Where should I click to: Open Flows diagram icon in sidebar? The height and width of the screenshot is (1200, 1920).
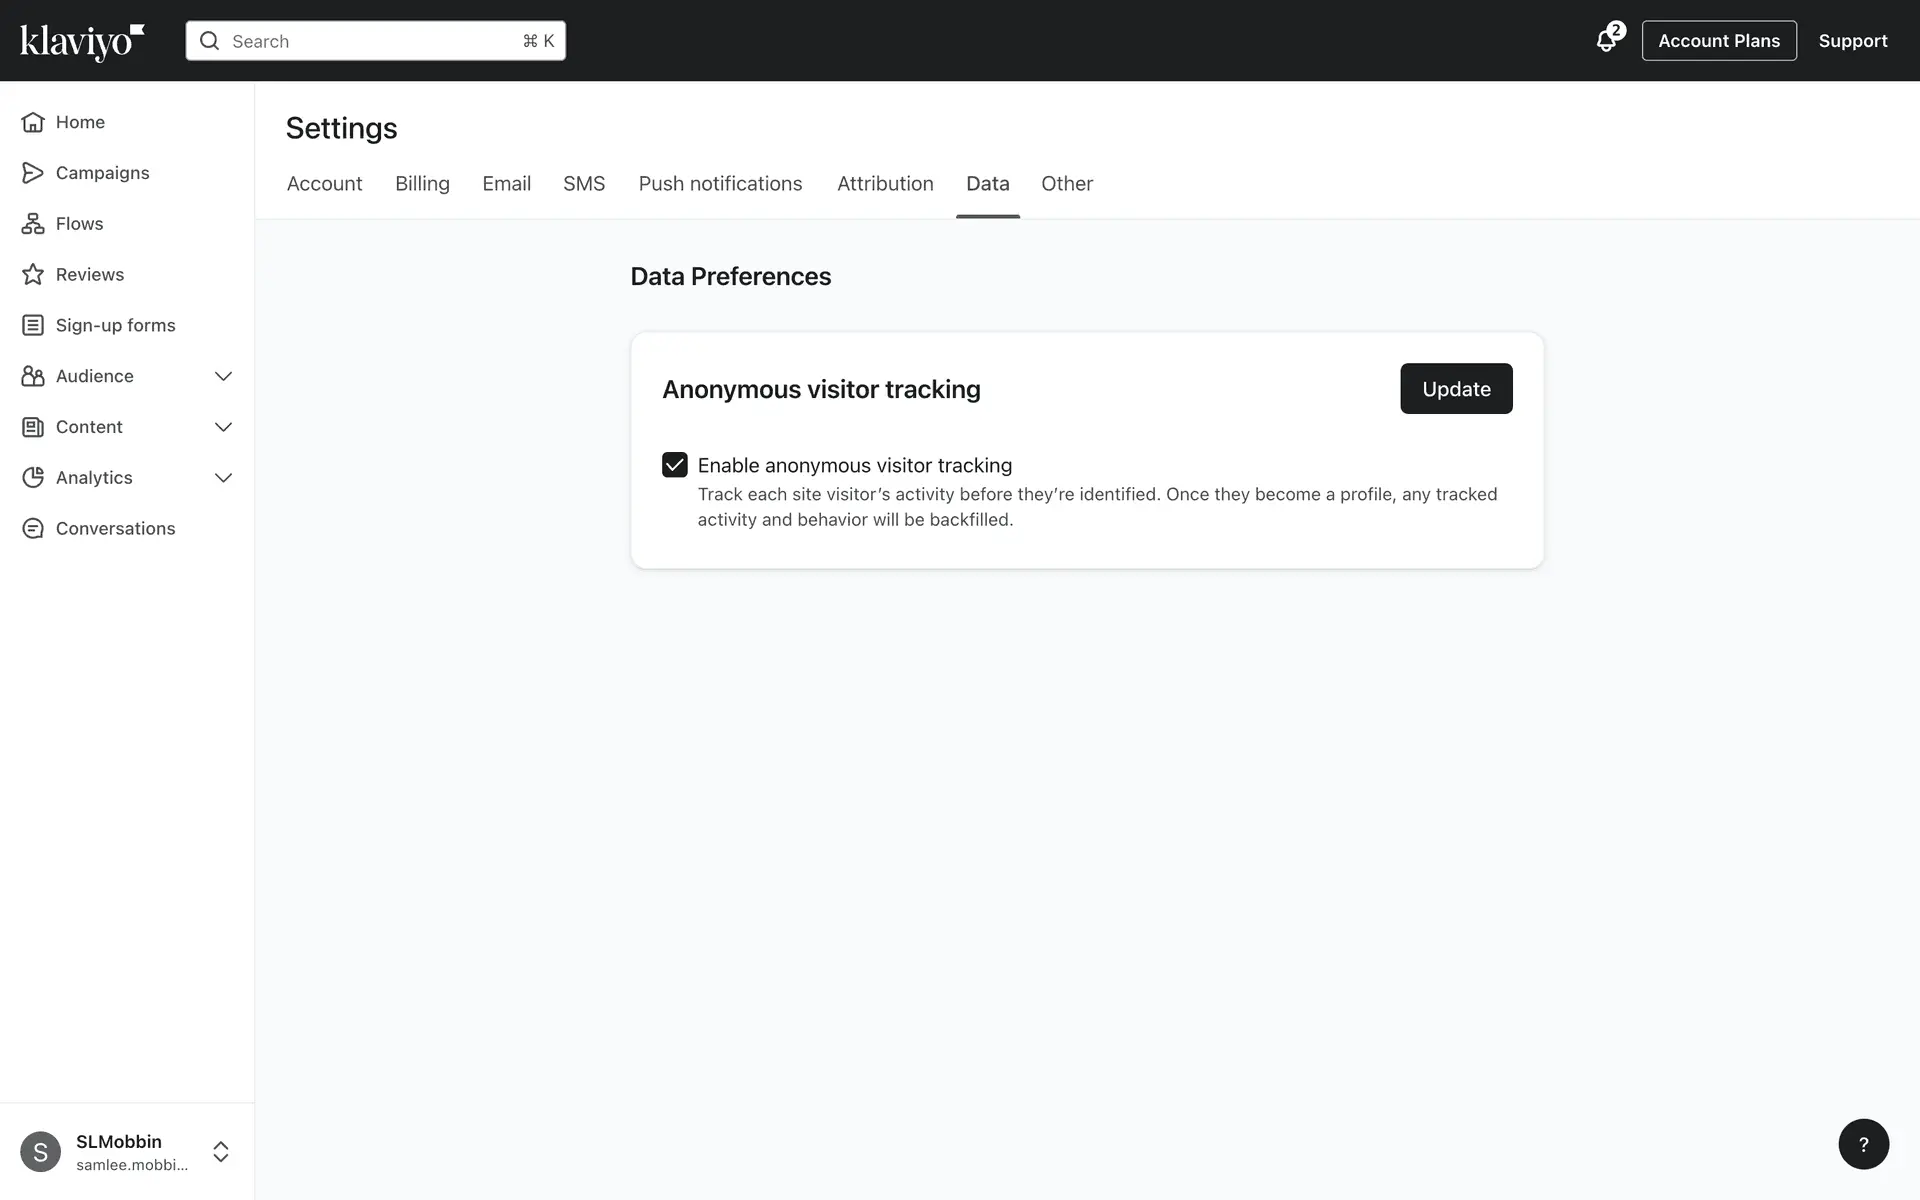pyautogui.click(x=33, y=224)
